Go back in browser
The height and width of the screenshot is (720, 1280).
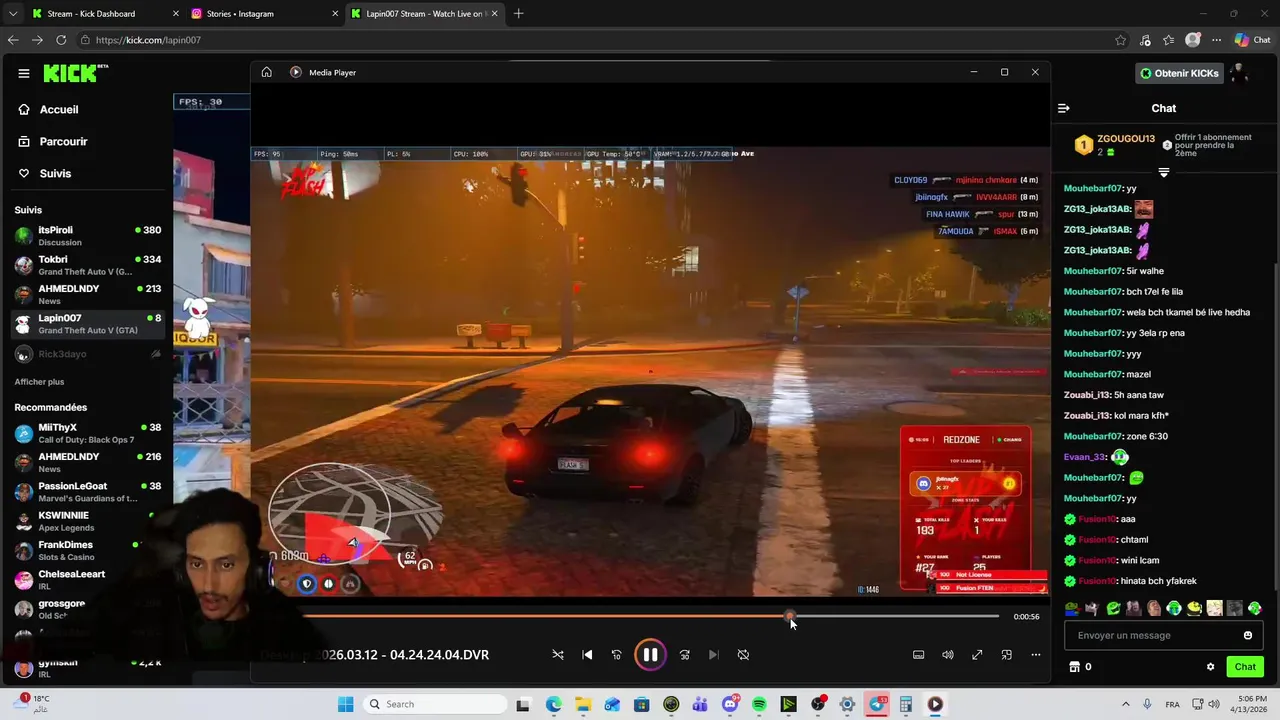(x=13, y=40)
